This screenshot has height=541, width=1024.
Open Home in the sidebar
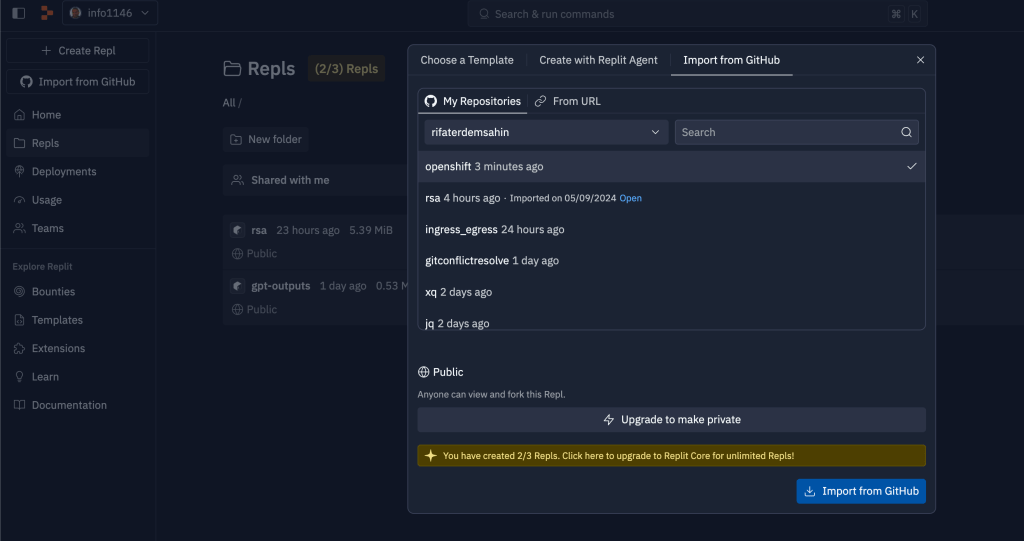78,114
